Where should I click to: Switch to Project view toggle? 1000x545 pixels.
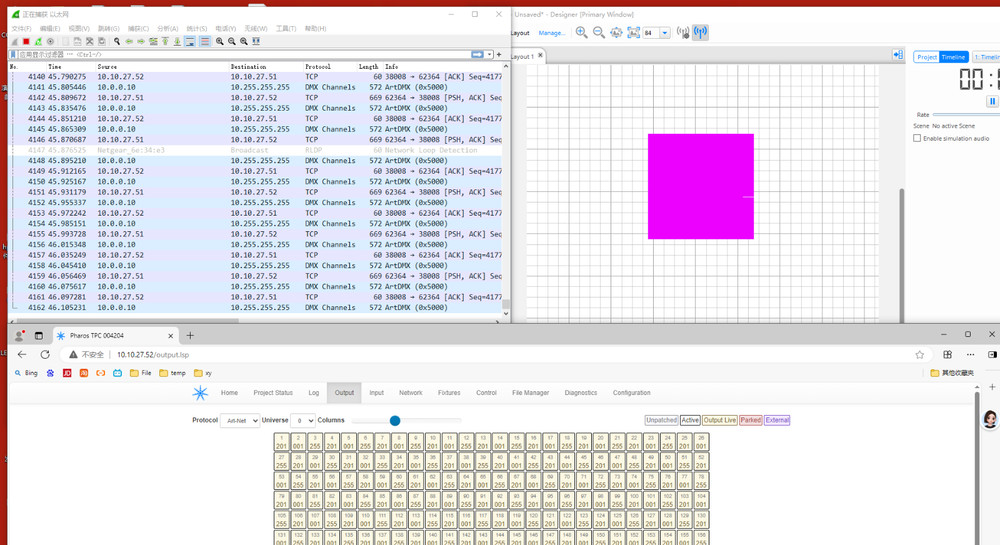coord(927,57)
